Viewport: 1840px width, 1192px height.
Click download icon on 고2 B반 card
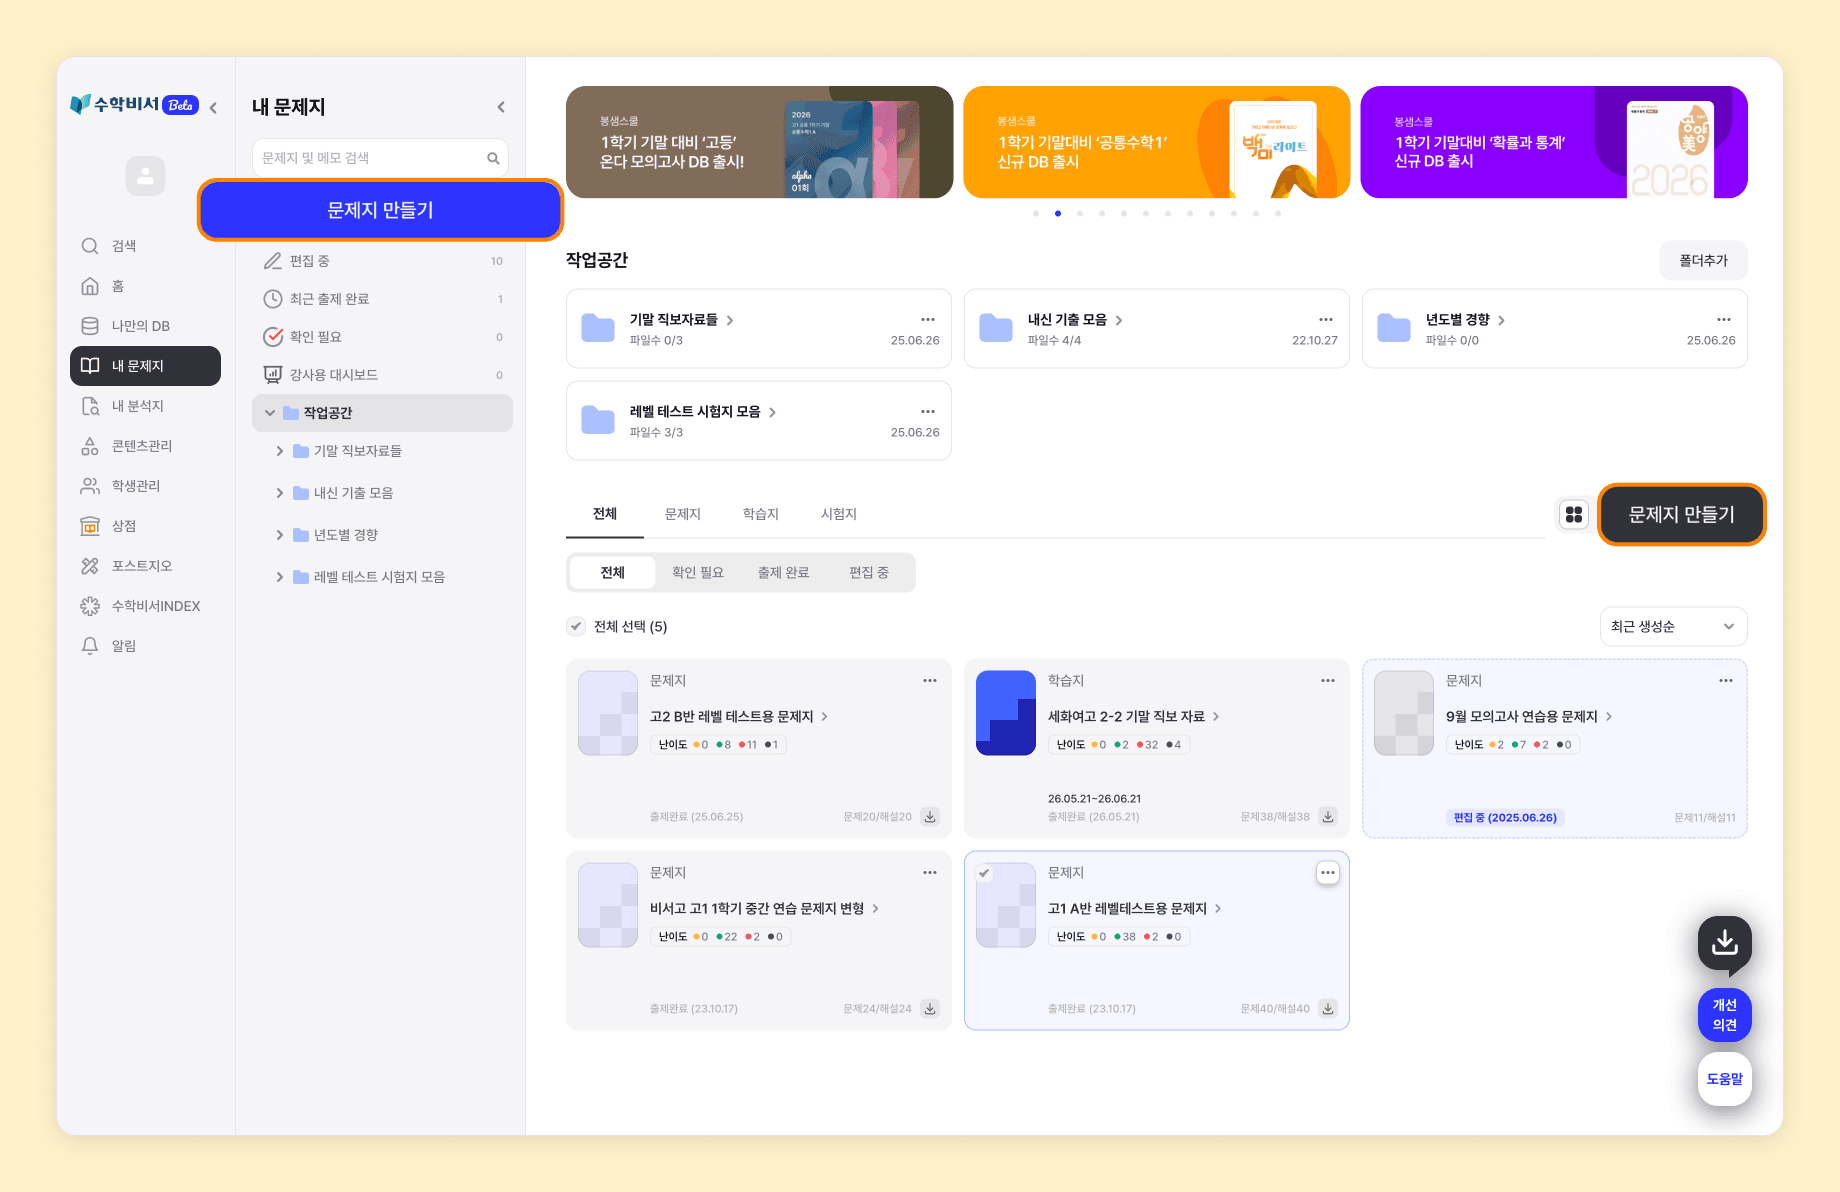click(x=930, y=817)
